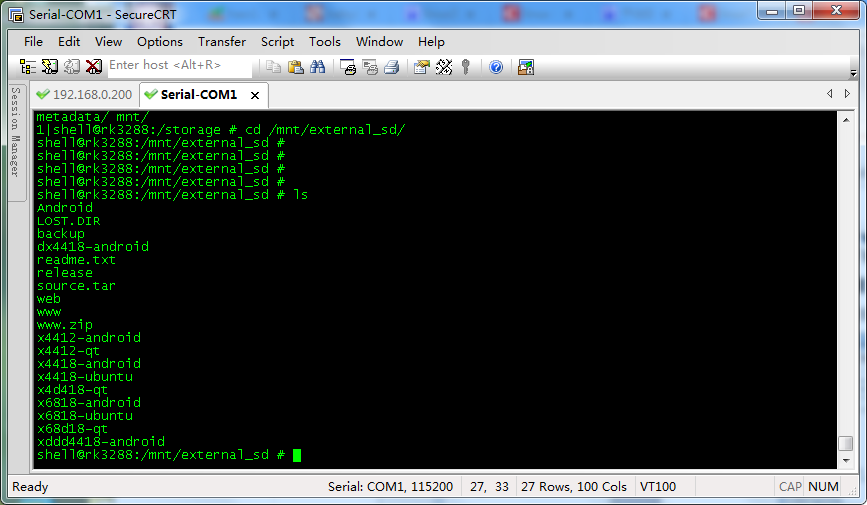
Task: Open the File menu
Action: pyautogui.click(x=33, y=41)
